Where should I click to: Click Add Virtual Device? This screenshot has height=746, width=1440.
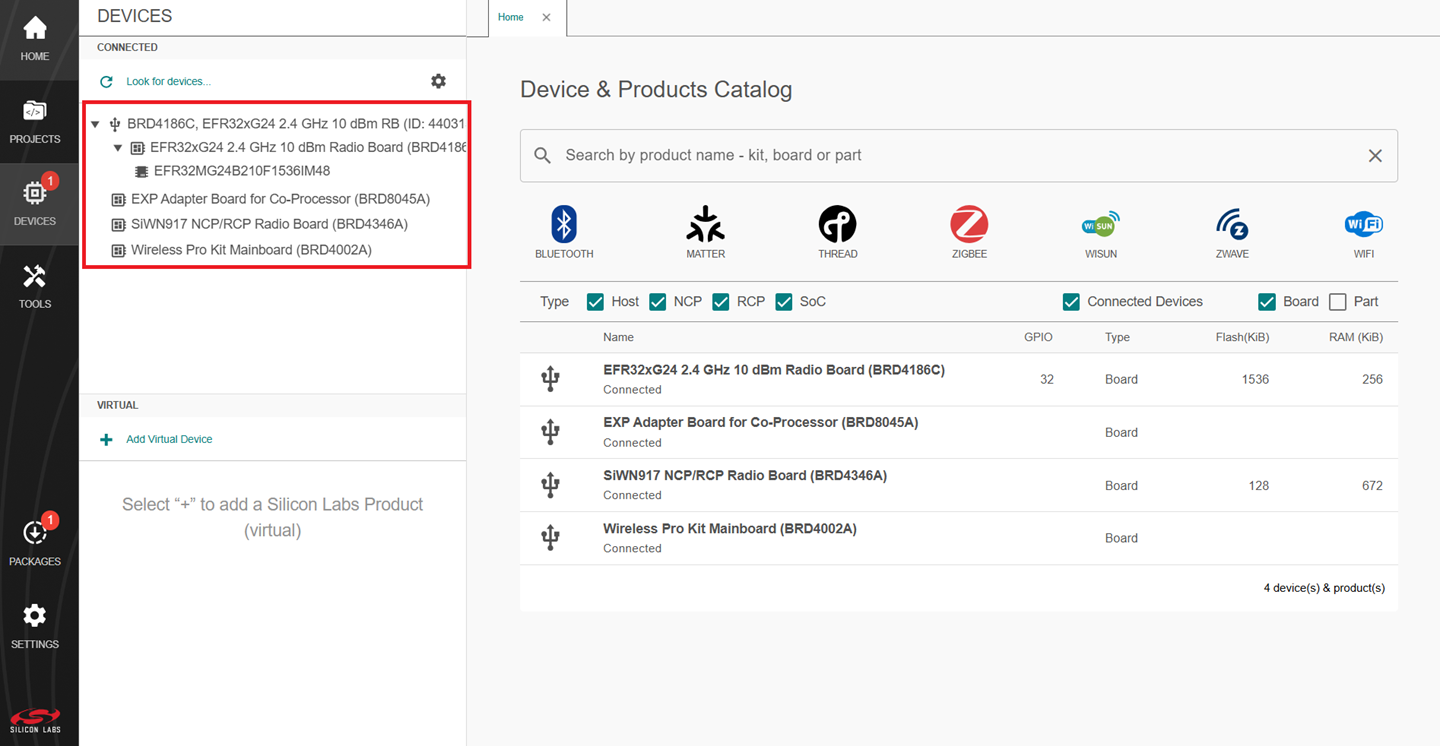point(168,439)
